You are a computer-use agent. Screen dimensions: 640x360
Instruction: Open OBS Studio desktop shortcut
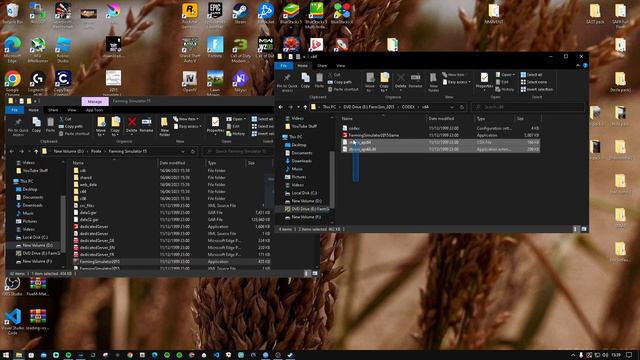point(12,286)
